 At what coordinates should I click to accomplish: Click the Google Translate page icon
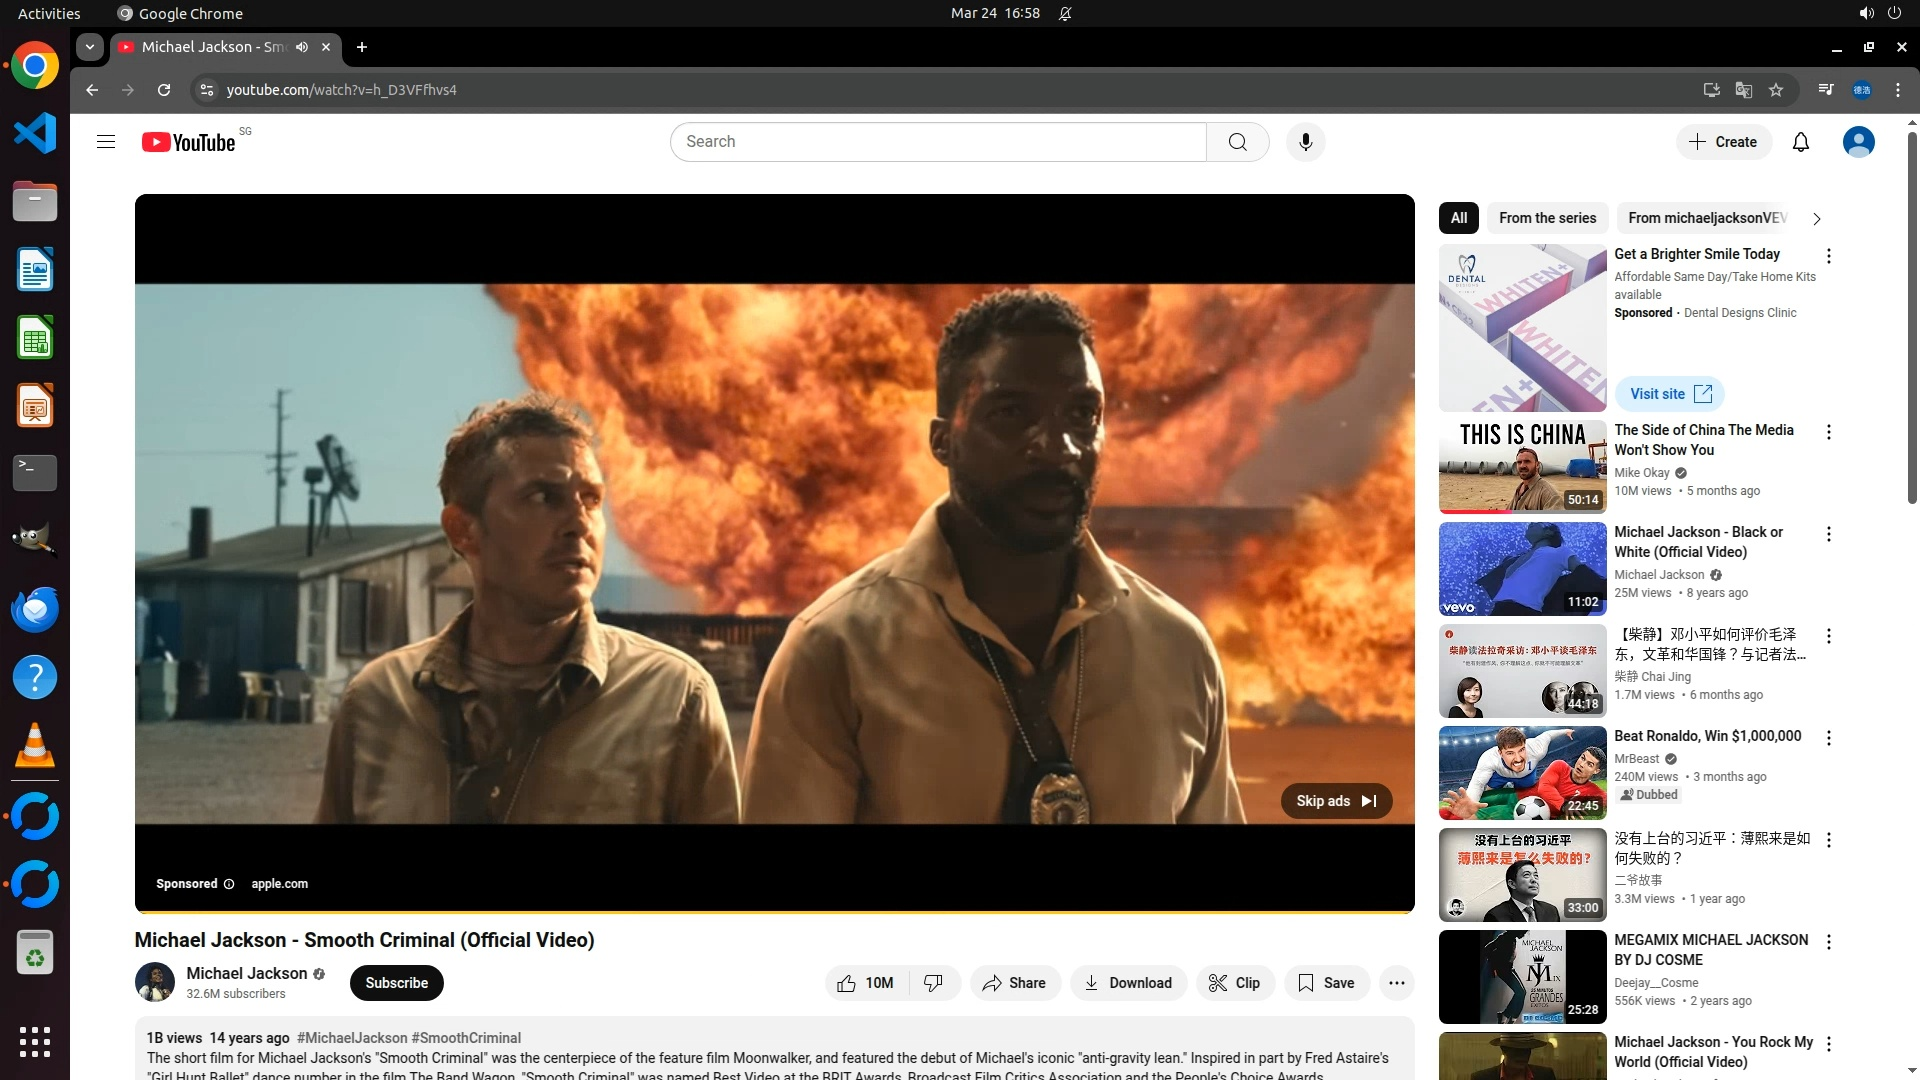point(1744,90)
